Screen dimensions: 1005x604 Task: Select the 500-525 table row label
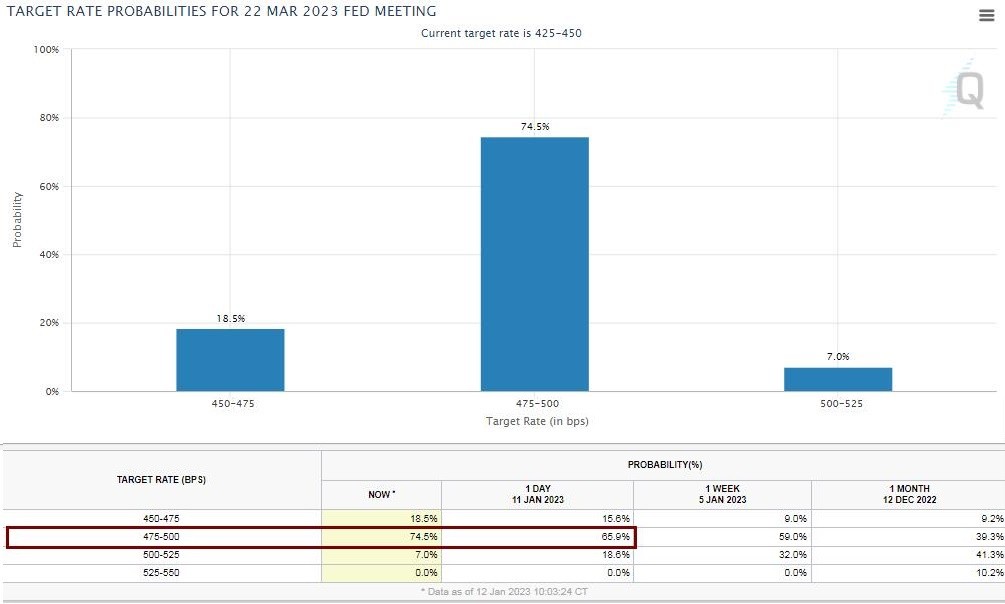tap(161, 555)
